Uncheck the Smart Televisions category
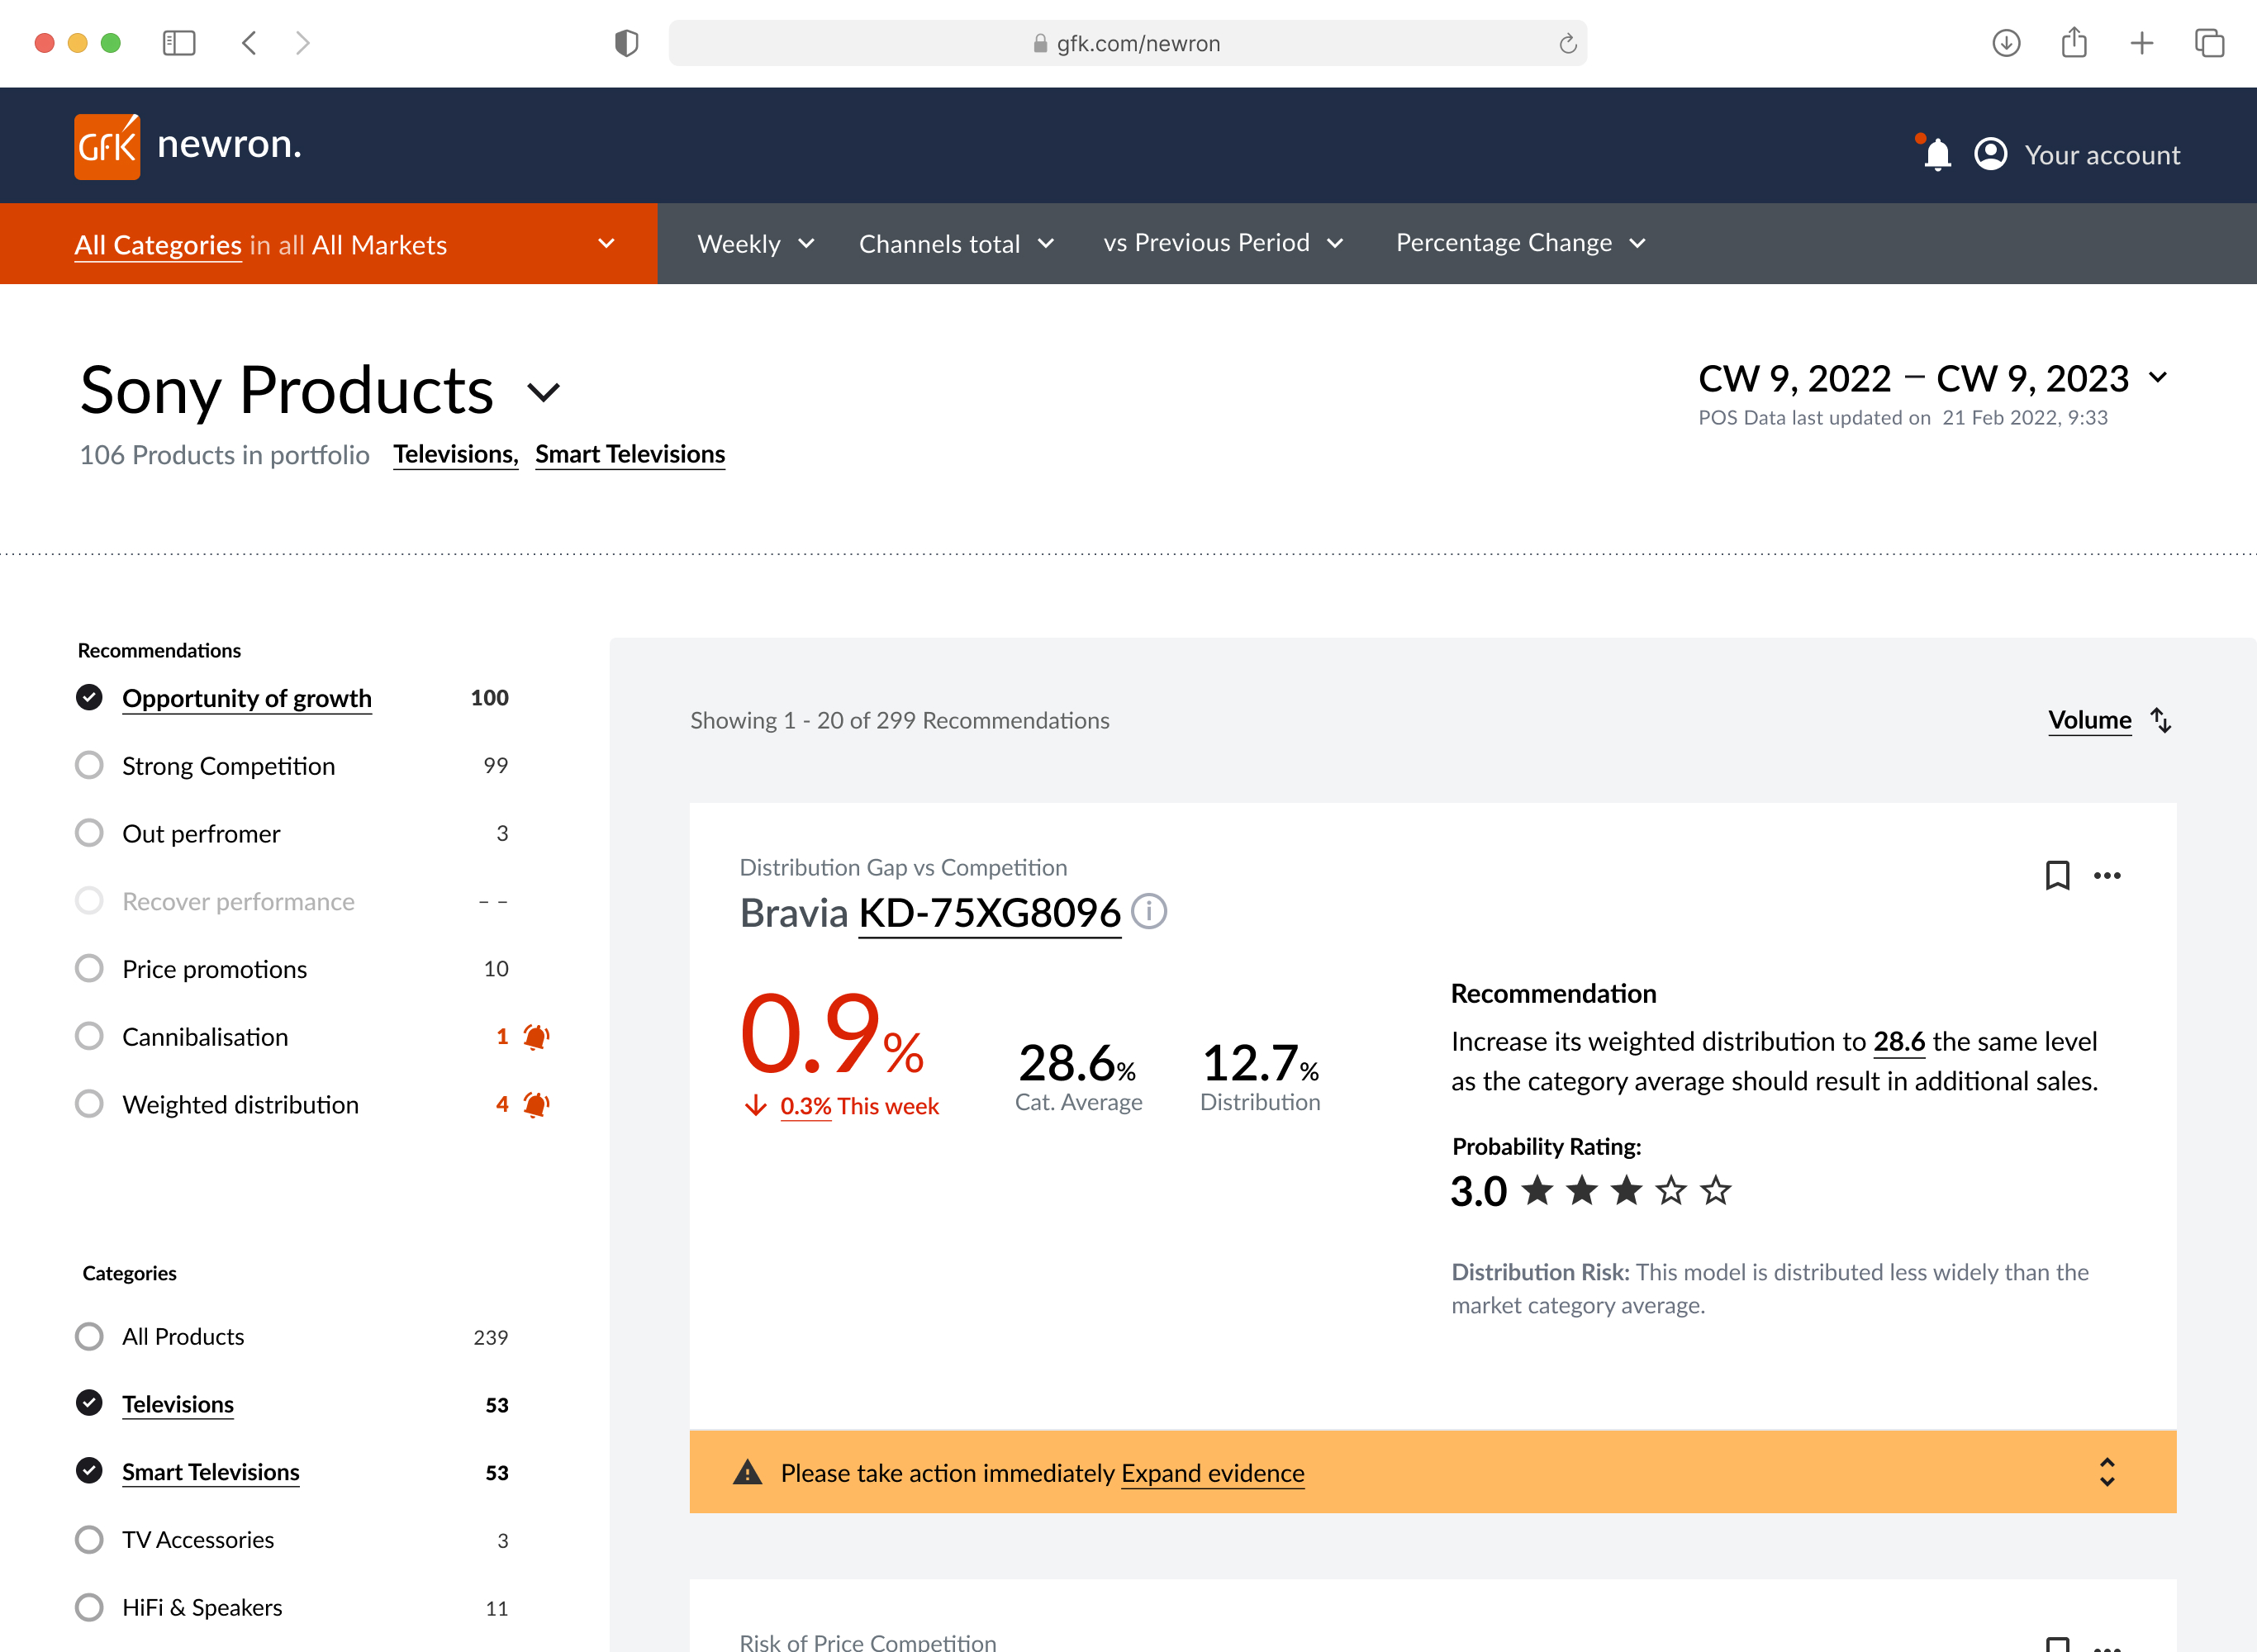 [89, 1470]
